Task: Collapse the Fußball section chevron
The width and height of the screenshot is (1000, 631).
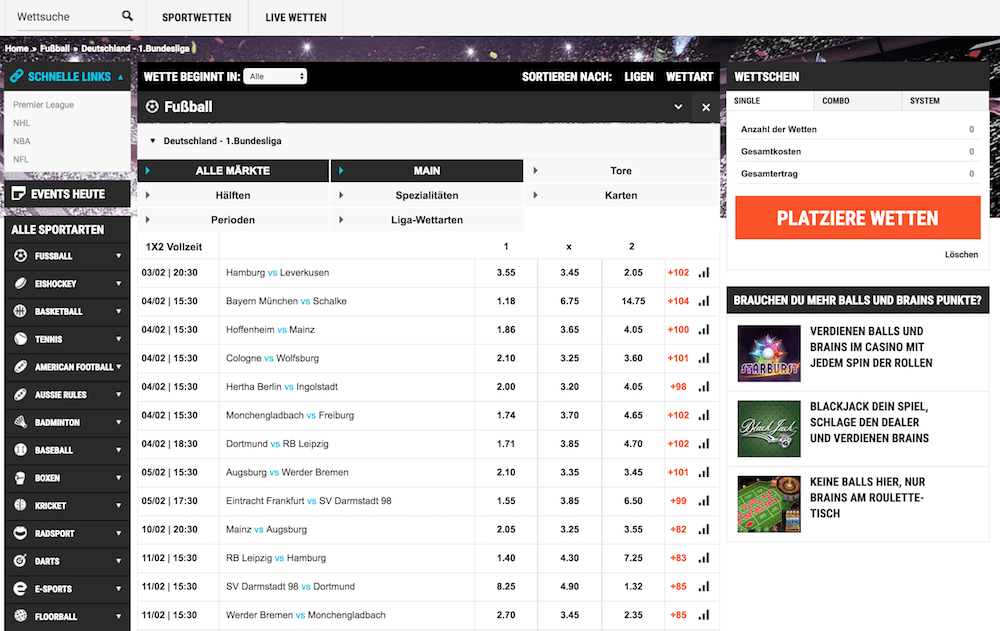Action: click(x=678, y=107)
